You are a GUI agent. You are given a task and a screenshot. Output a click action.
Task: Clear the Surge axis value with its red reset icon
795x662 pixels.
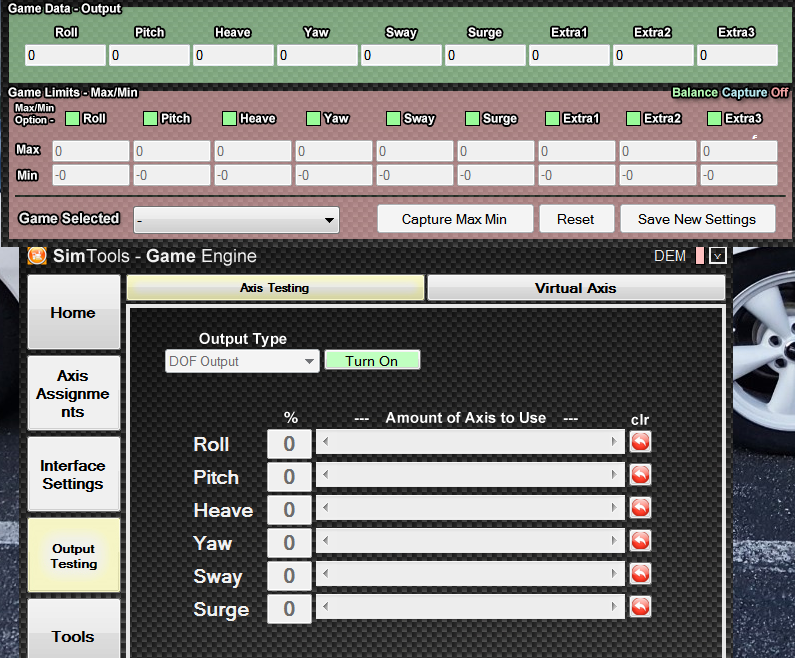640,607
